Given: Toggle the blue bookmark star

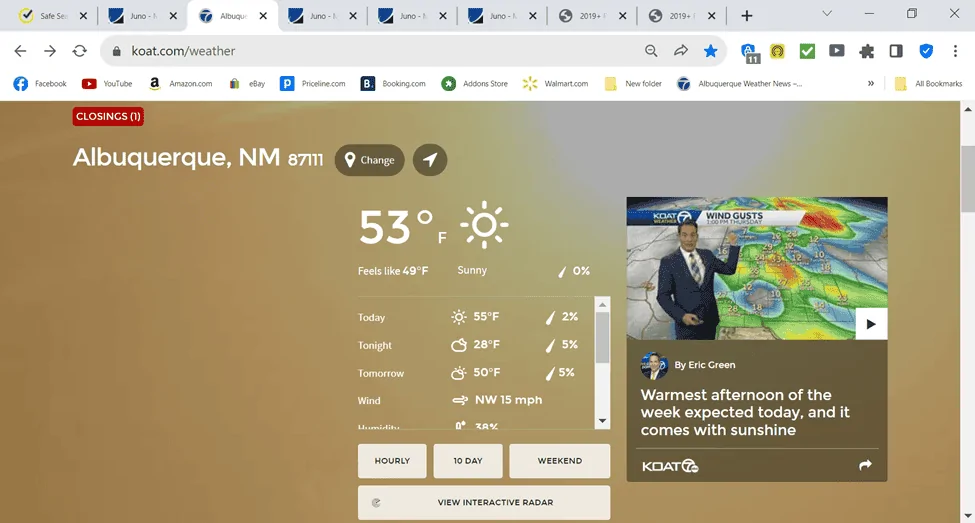Looking at the screenshot, I should pyautogui.click(x=710, y=51).
